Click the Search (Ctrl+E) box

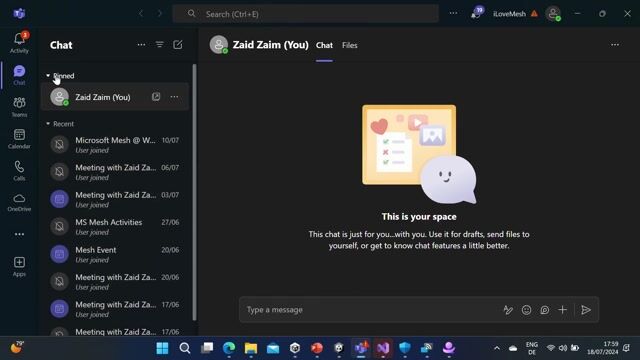click(x=305, y=14)
